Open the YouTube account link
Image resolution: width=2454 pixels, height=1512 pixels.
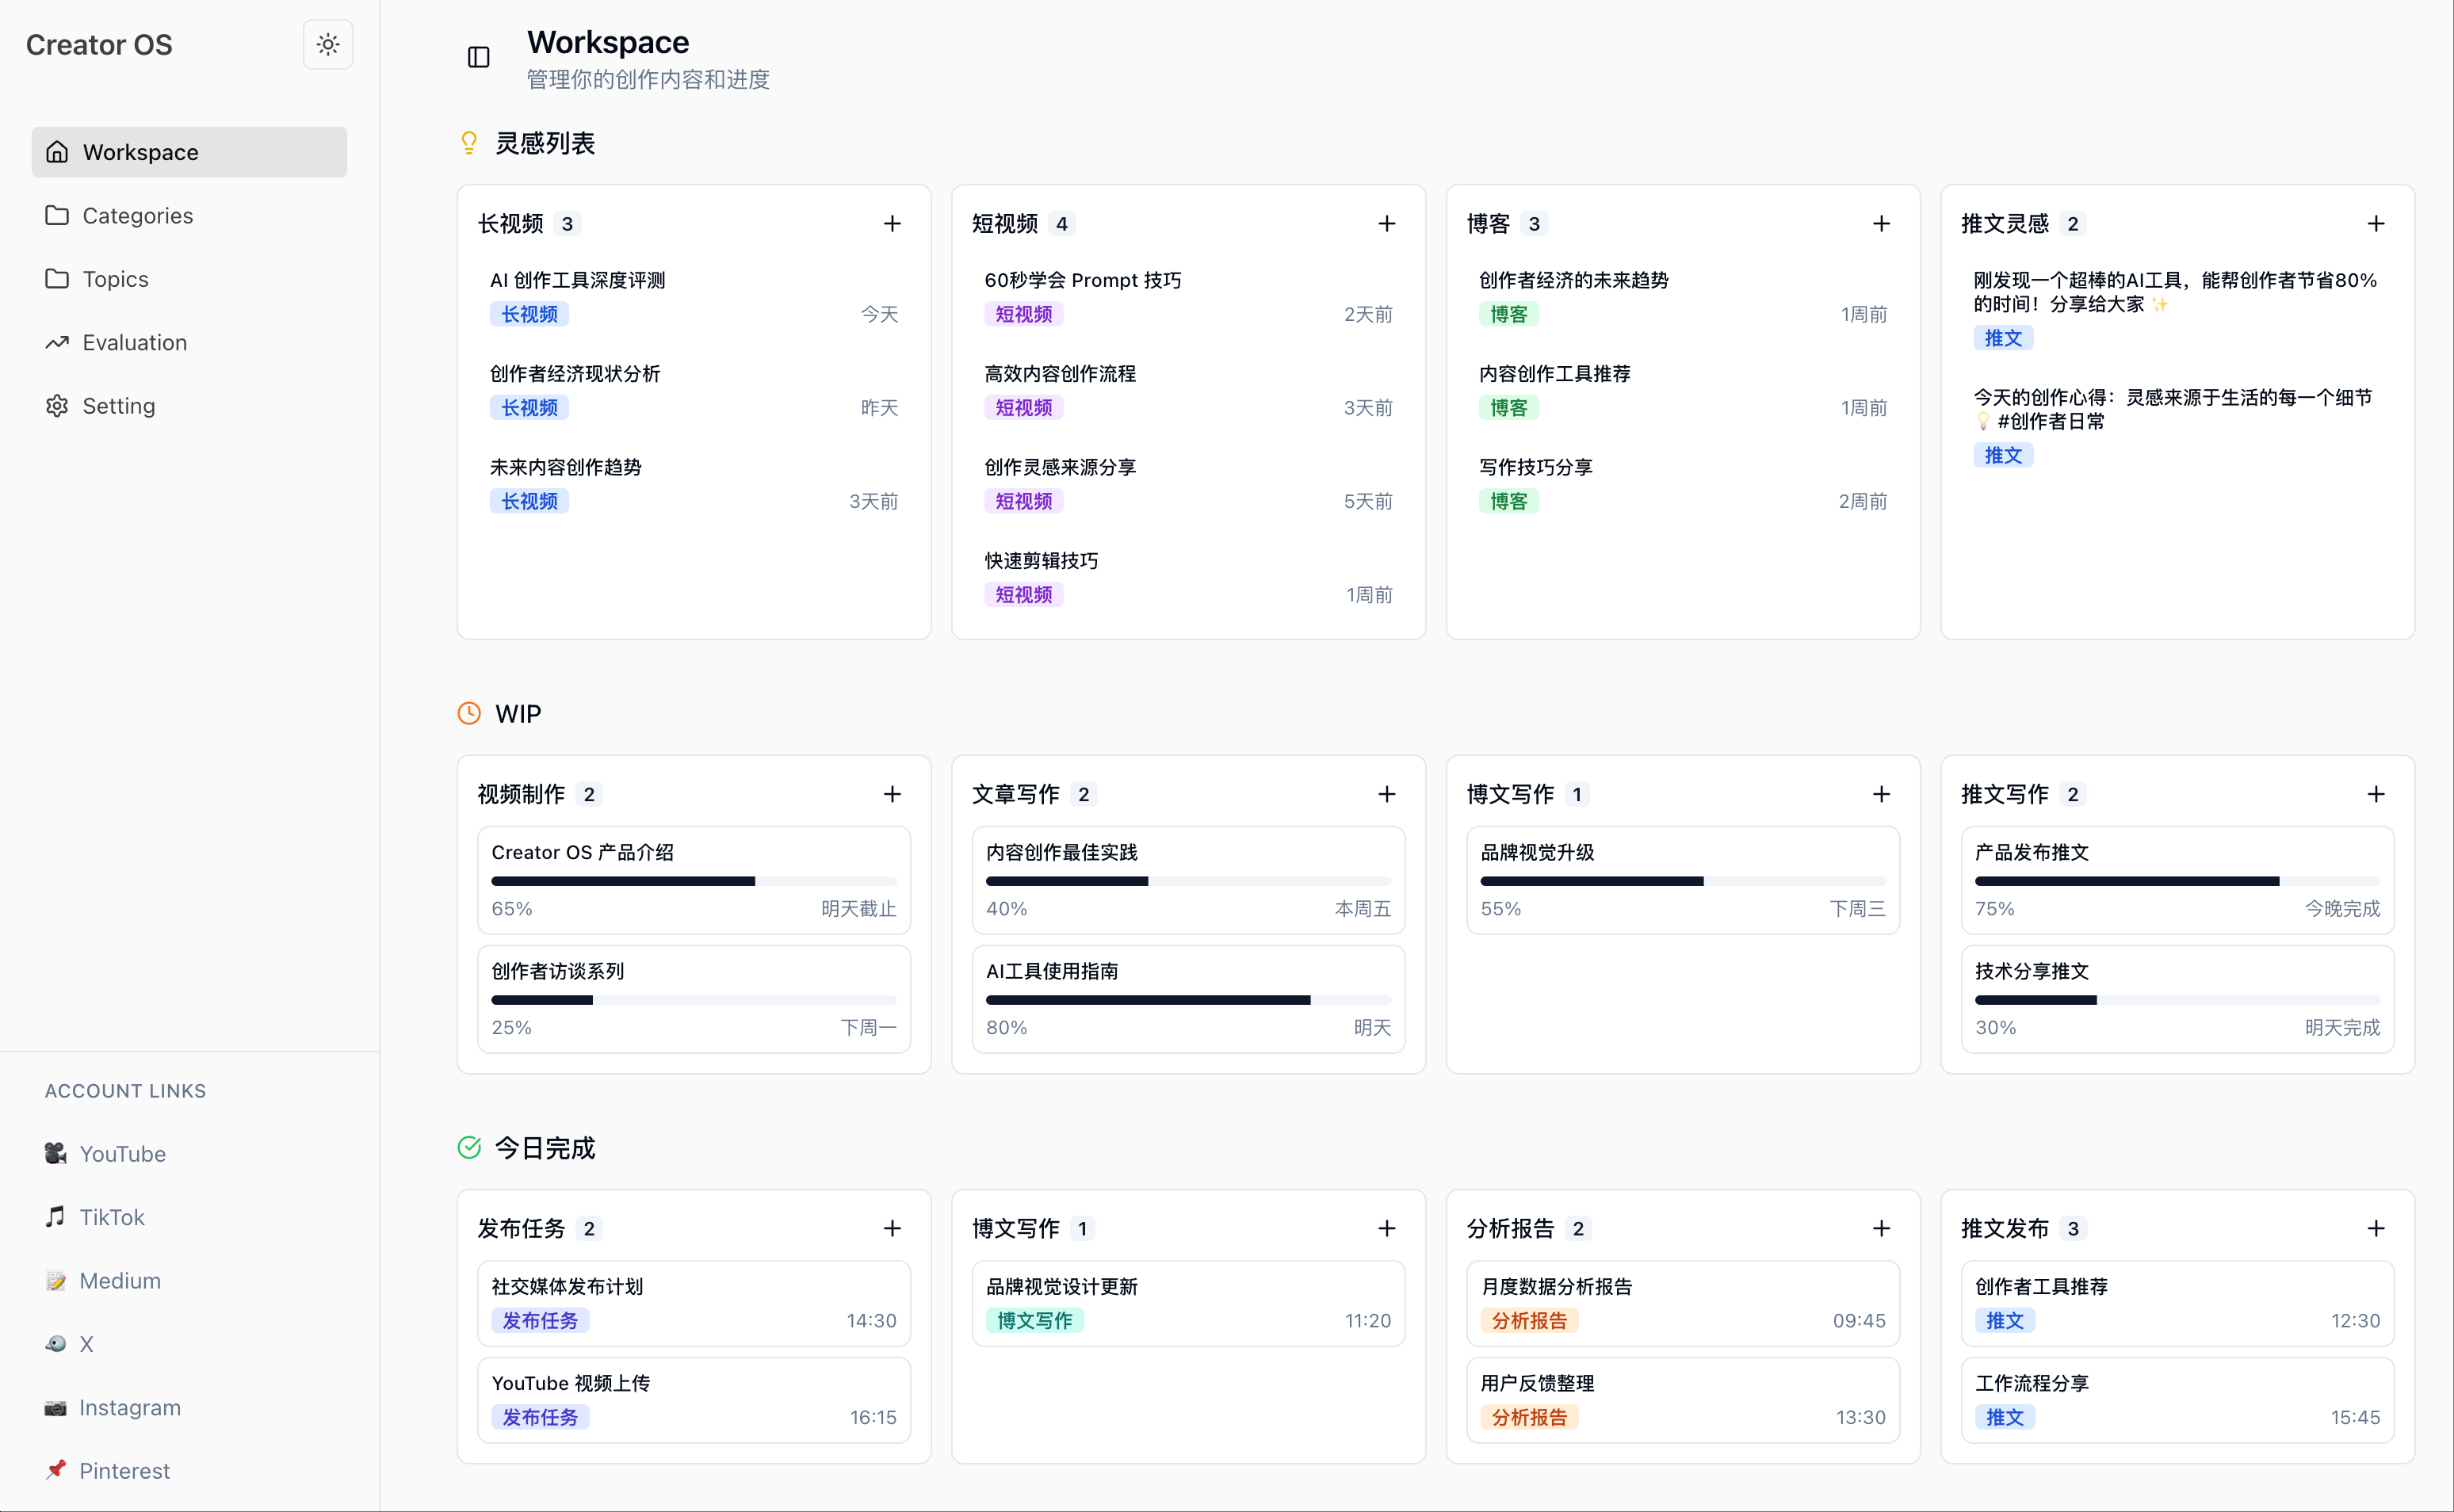pos(189,1154)
